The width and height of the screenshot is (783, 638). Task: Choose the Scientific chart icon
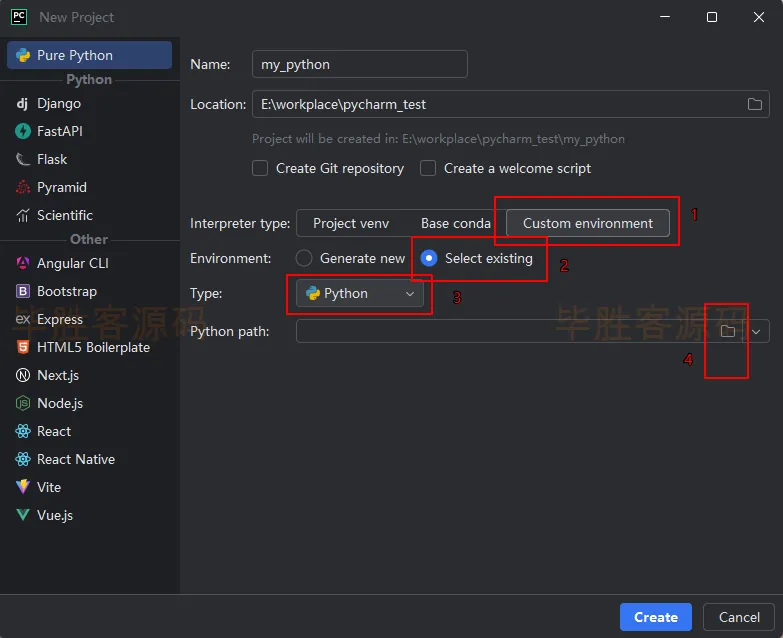[x=22, y=215]
